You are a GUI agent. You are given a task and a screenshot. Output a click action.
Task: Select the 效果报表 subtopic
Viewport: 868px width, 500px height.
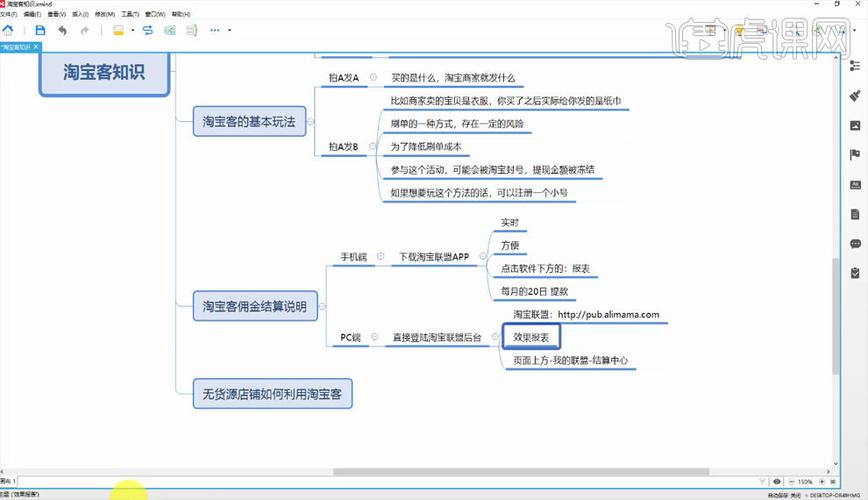pyautogui.click(x=531, y=337)
